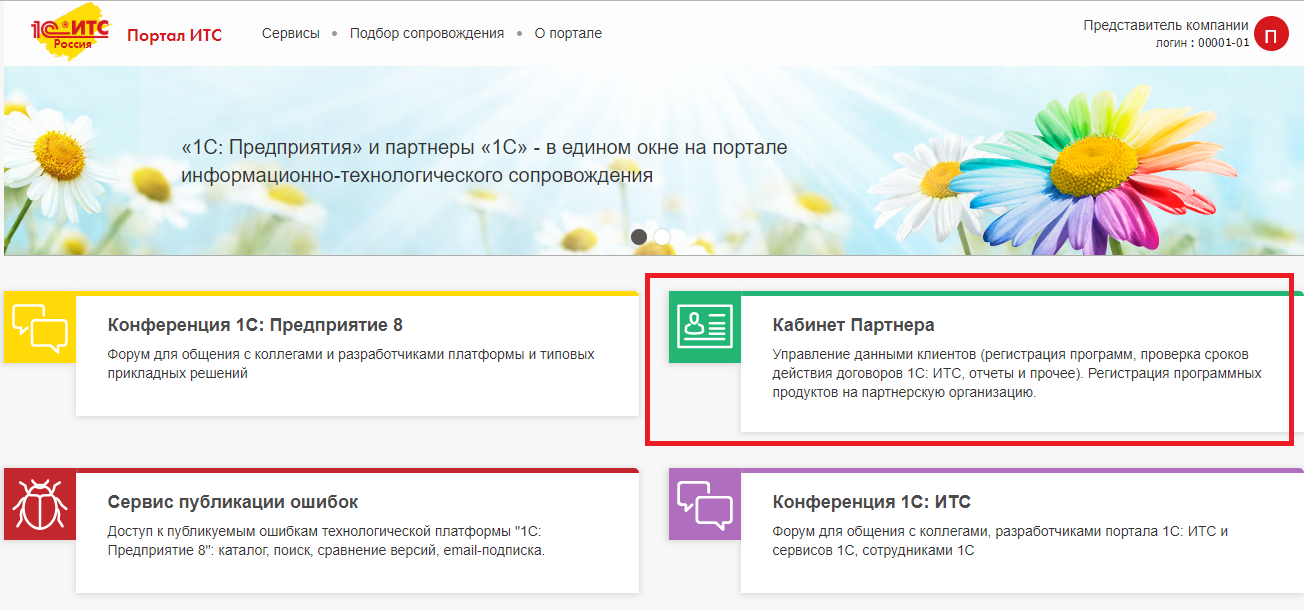Click the yellow chat icon for Конференция 1С: Предприятие 8

pos(40,326)
